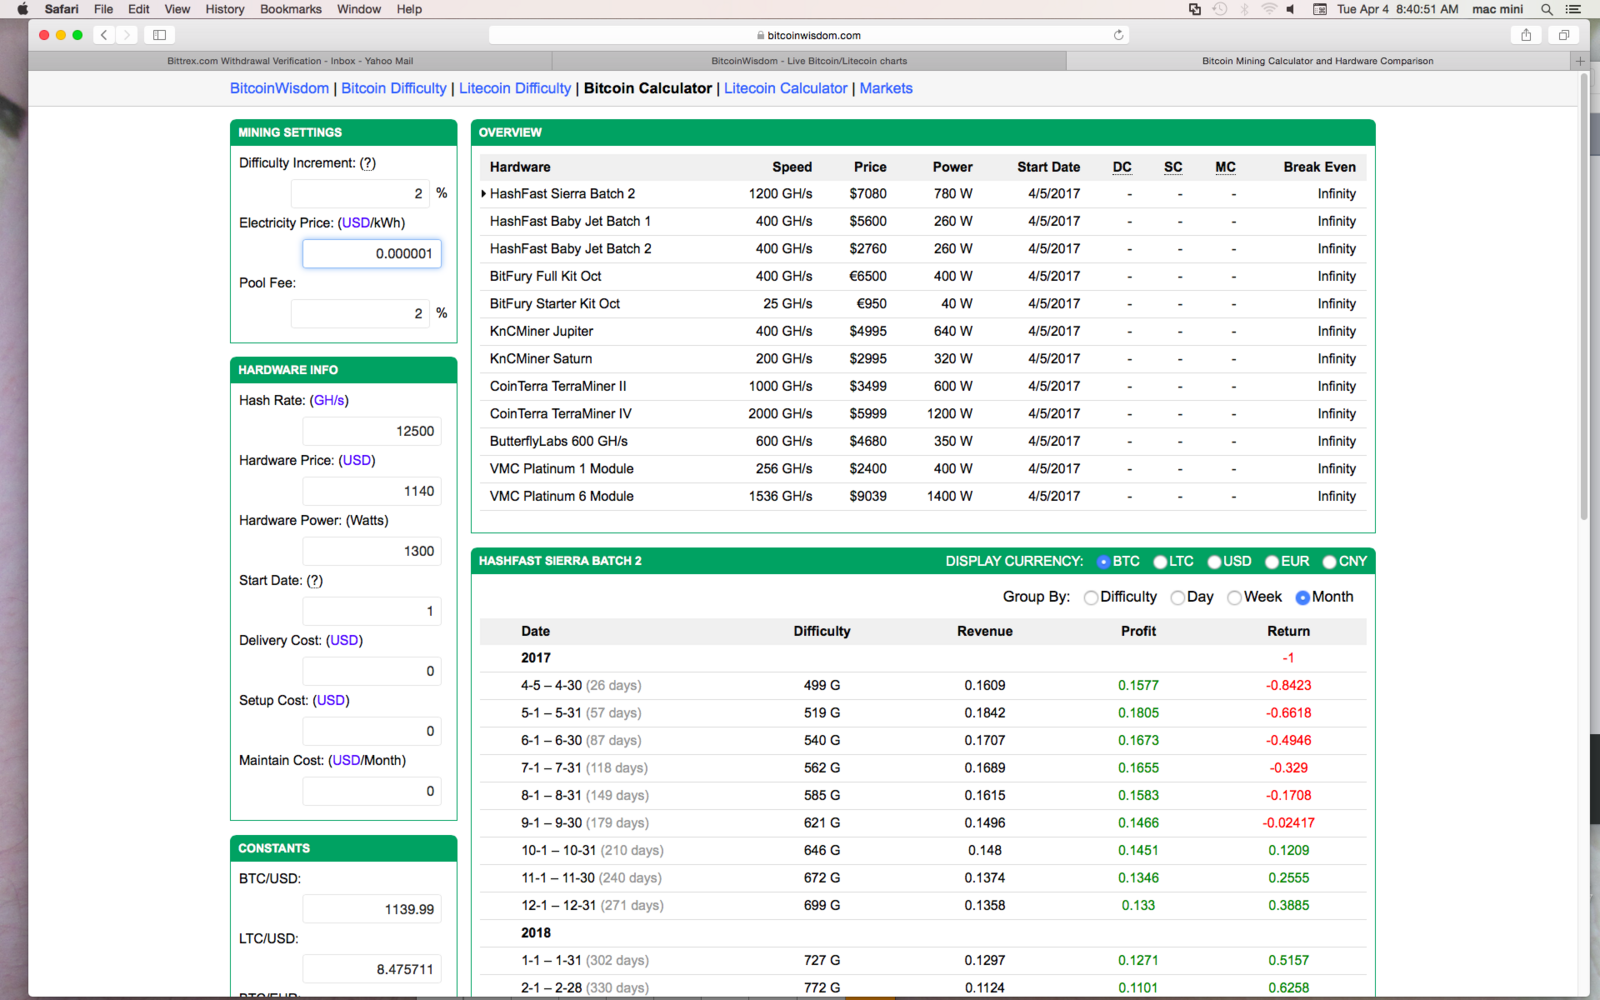Click the SC column header
The image size is (1600, 1000).
[x=1173, y=167]
